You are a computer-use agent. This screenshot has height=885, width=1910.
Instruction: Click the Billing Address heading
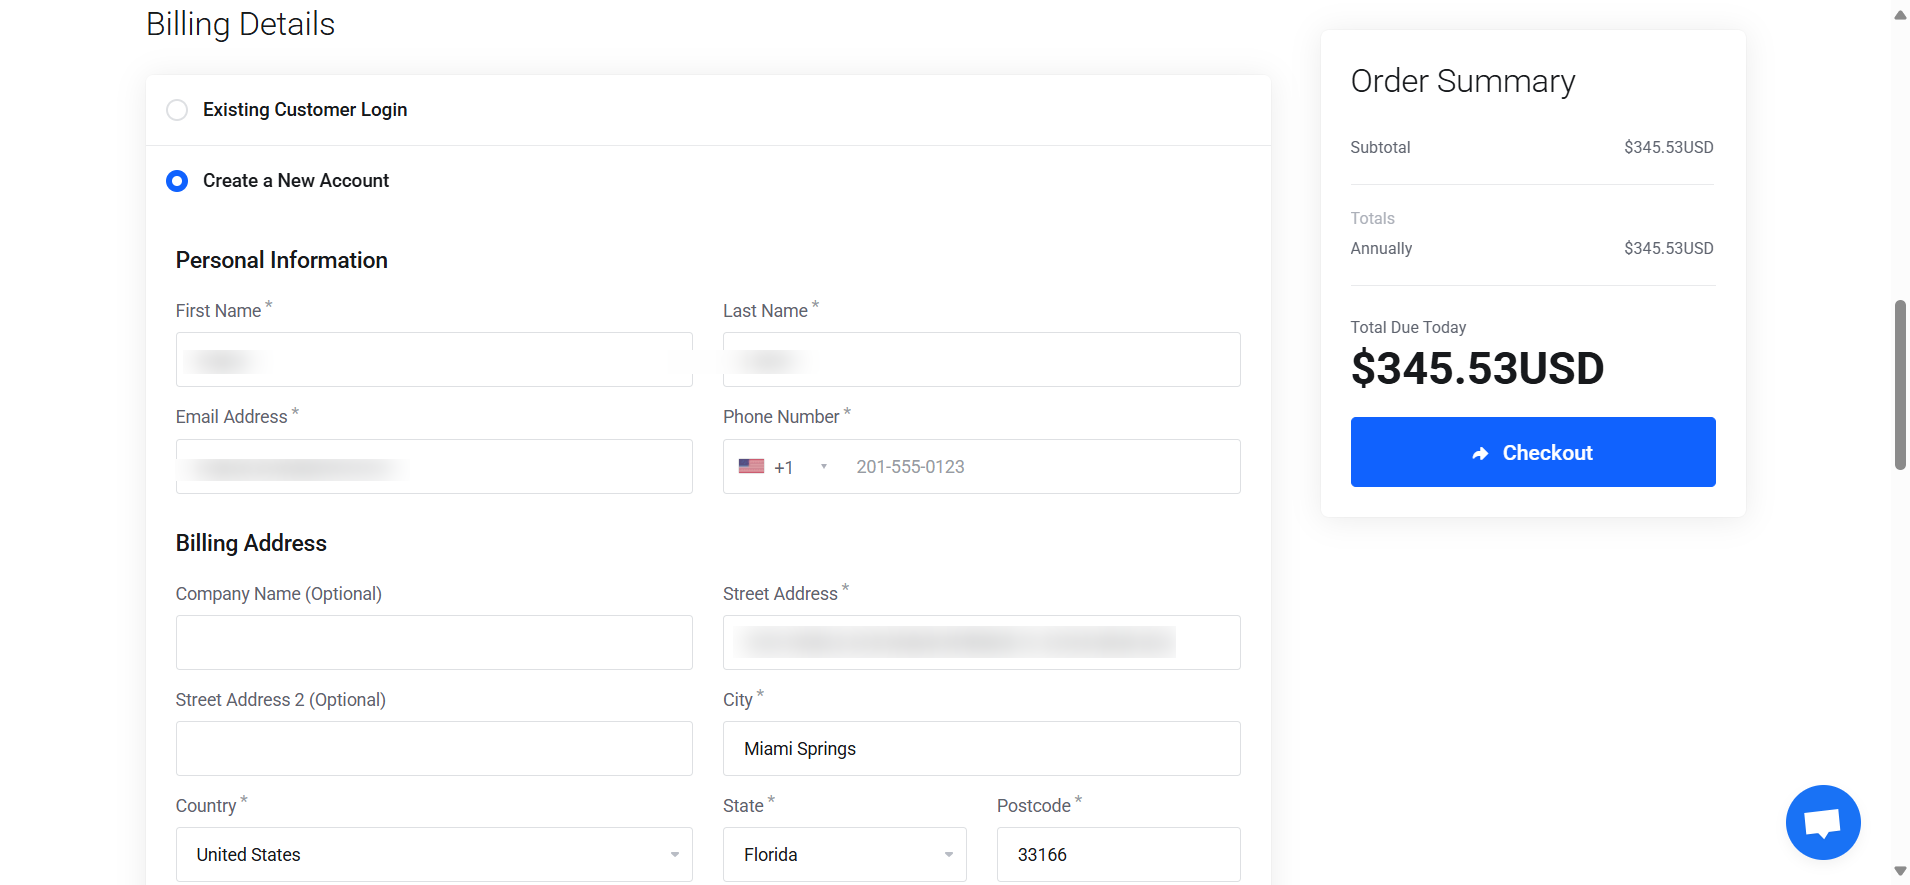click(251, 543)
